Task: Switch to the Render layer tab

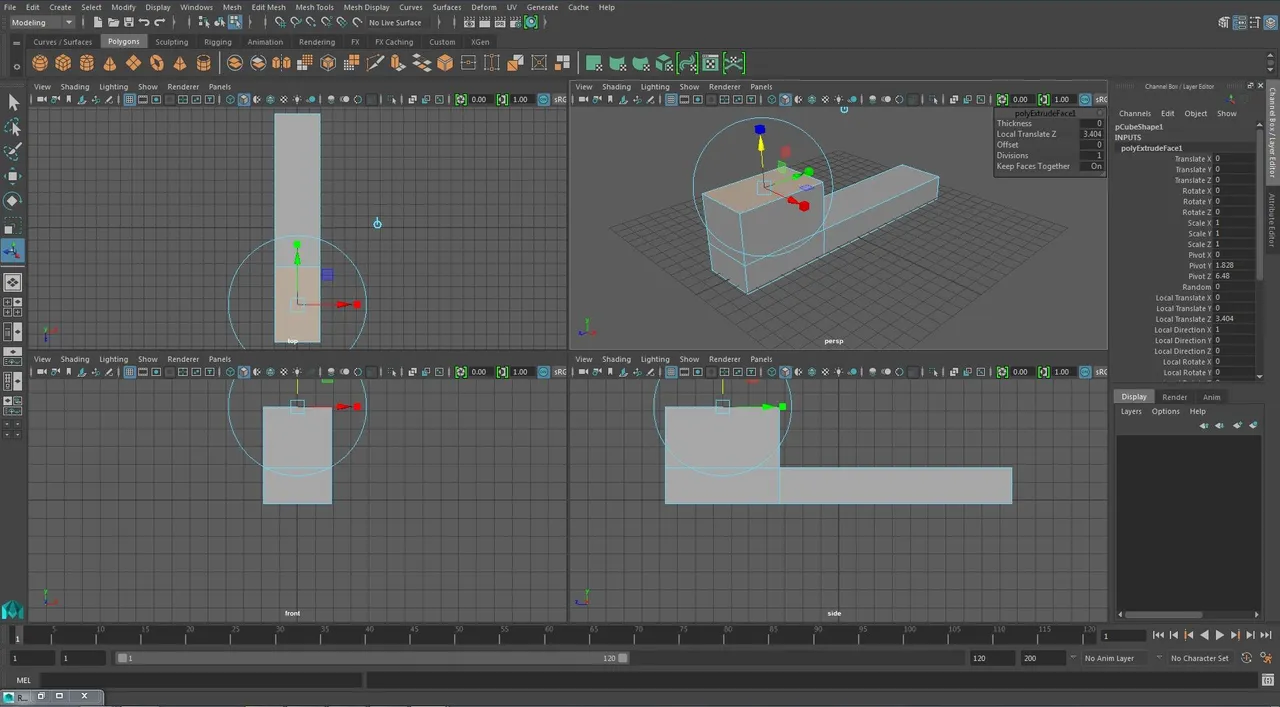Action: point(1174,397)
